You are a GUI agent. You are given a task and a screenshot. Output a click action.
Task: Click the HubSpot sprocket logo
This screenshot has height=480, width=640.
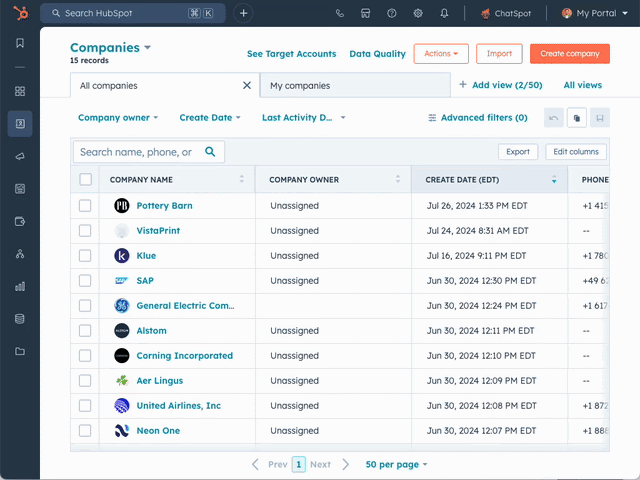click(x=19, y=13)
